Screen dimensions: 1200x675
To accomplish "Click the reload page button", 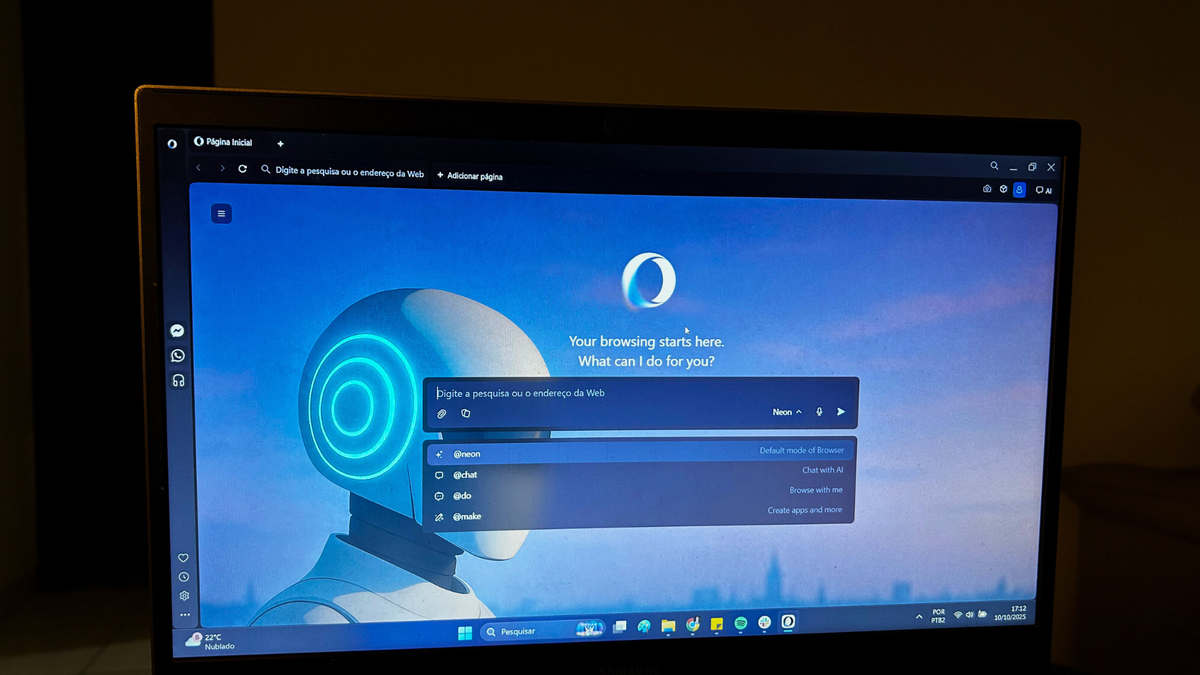I will [242, 169].
